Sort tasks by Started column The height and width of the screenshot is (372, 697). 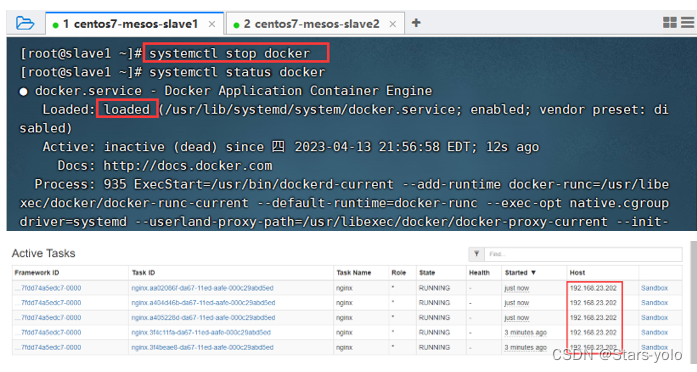520,272
